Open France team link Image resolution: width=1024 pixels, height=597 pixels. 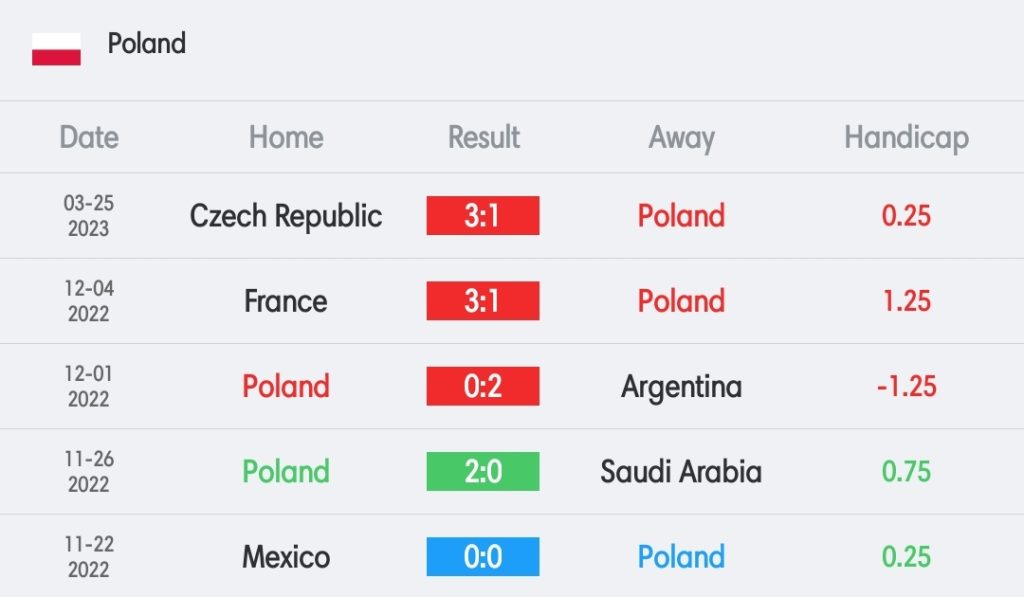click(x=286, y=301)
